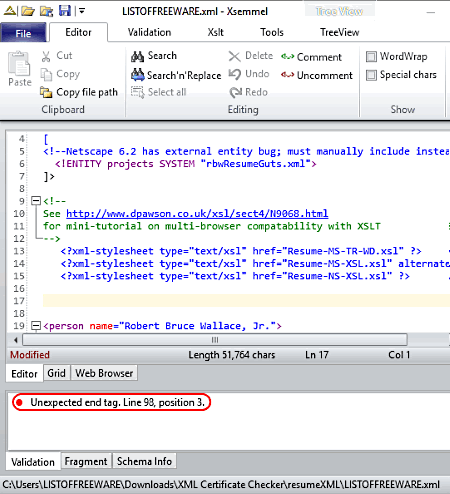450x494 pixels.
Task: Click the Resume-NS-XSL.xsl stylesheet line
Action: (x=235, y=276)
